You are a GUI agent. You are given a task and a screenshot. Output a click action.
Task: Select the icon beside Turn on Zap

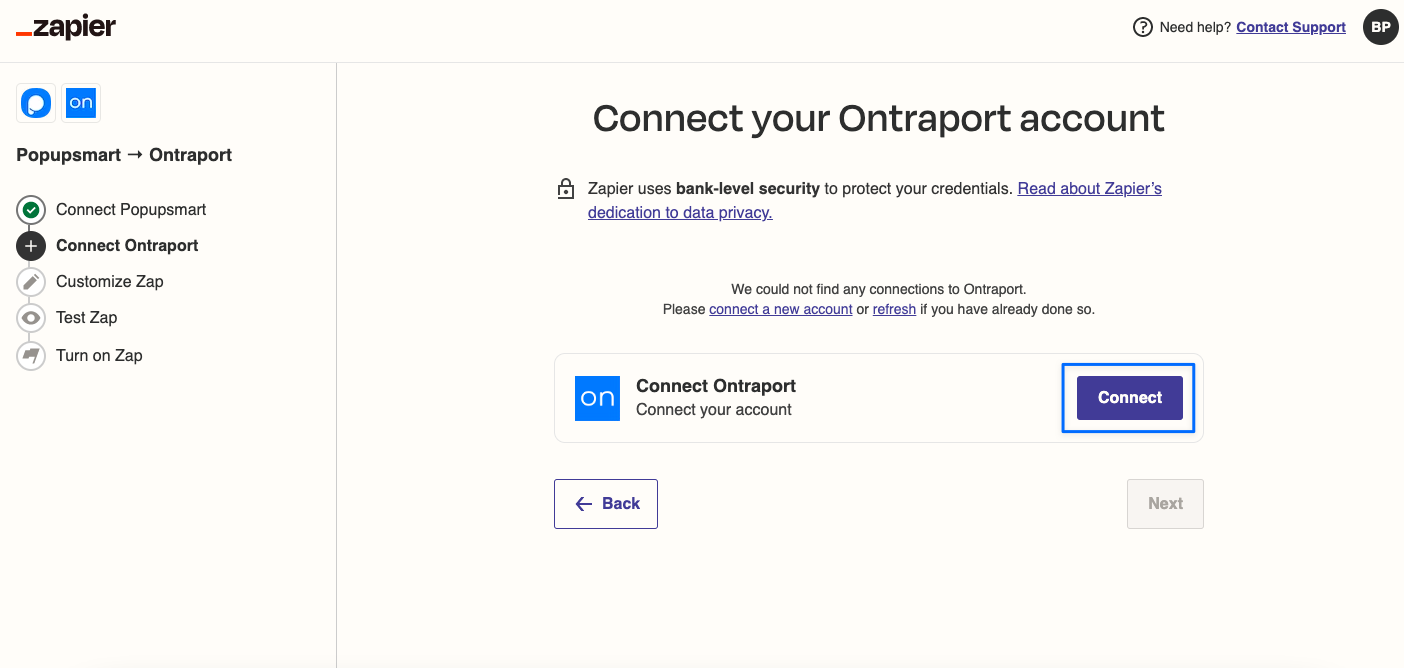pyautogui.click(x=31, y=355)
